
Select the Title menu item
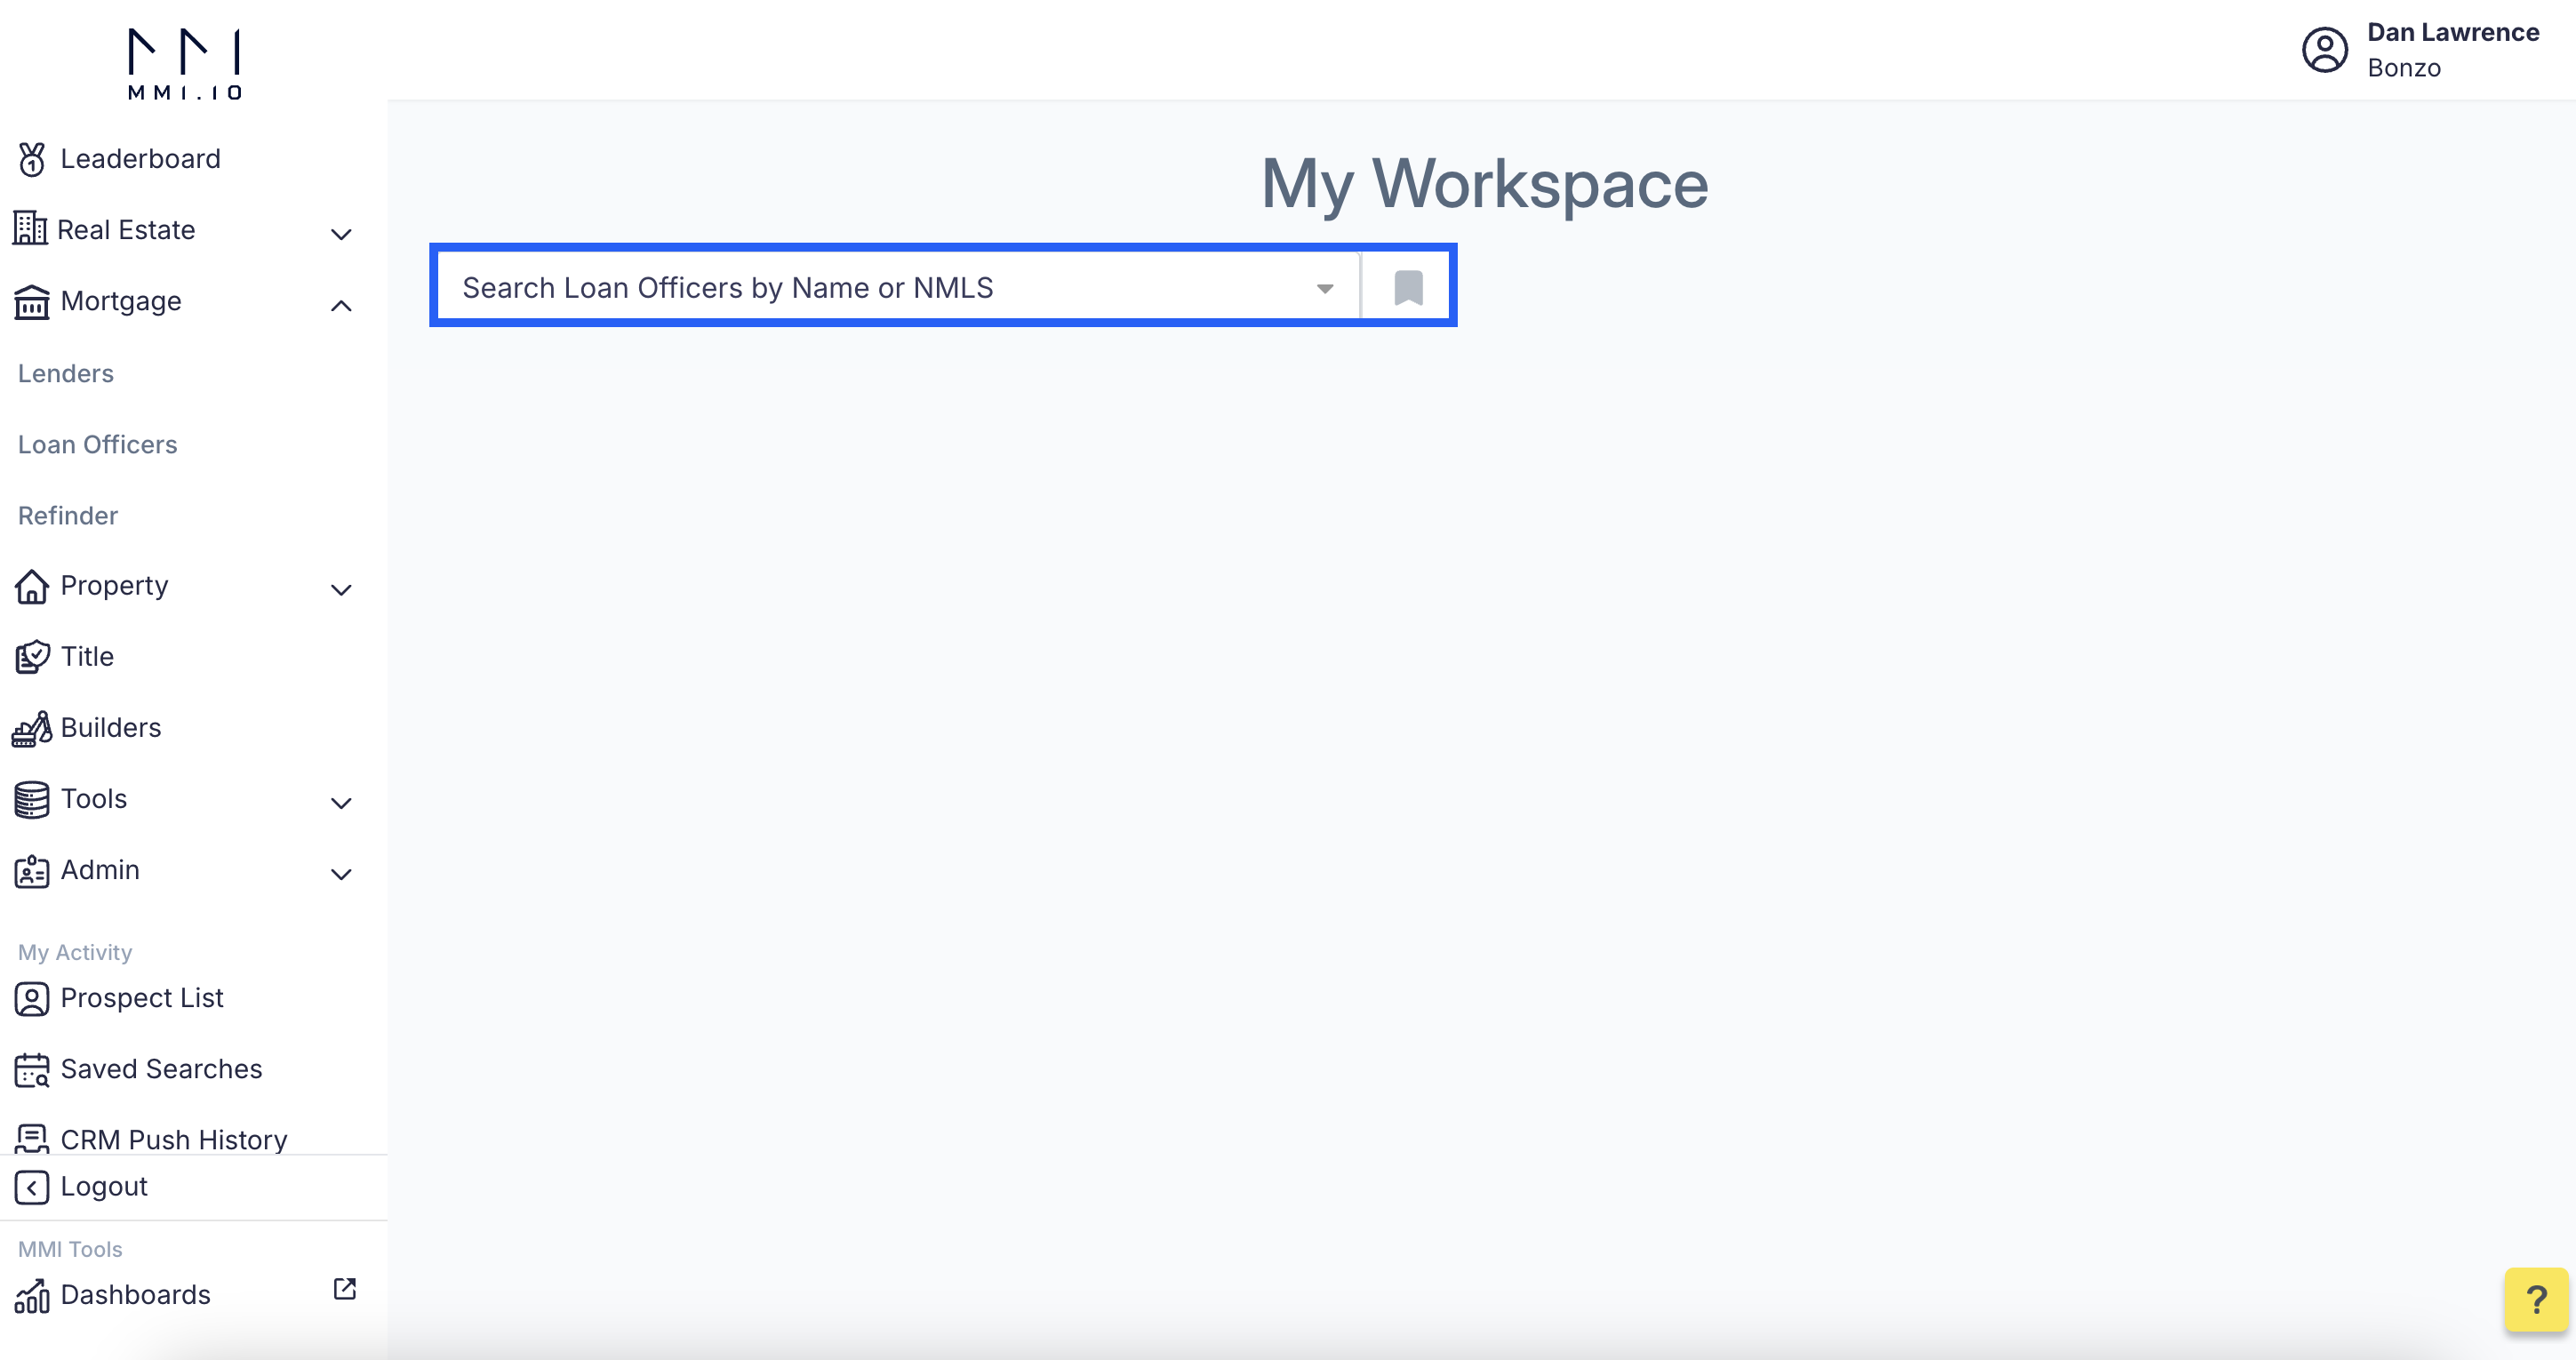coord(87,656)
